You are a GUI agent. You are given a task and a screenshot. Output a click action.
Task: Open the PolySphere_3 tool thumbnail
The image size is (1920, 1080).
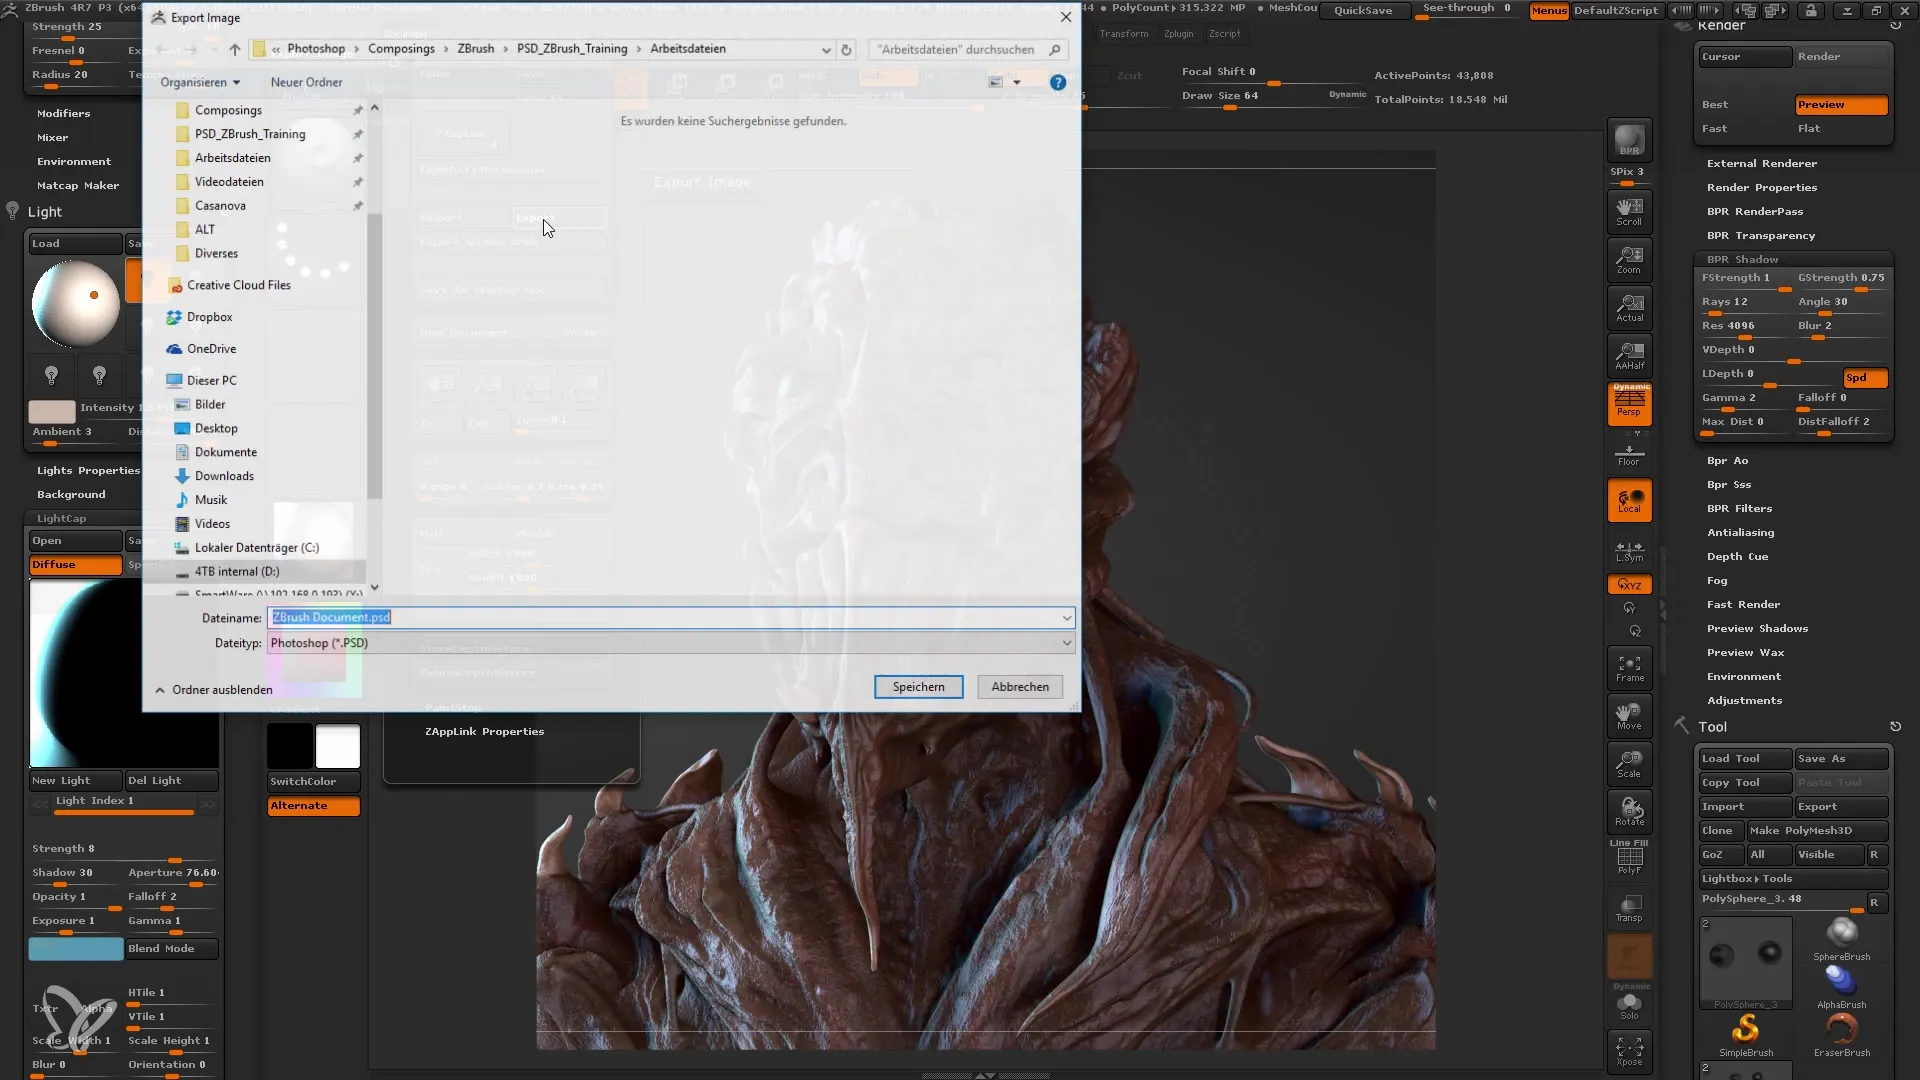pos(1745,963)
